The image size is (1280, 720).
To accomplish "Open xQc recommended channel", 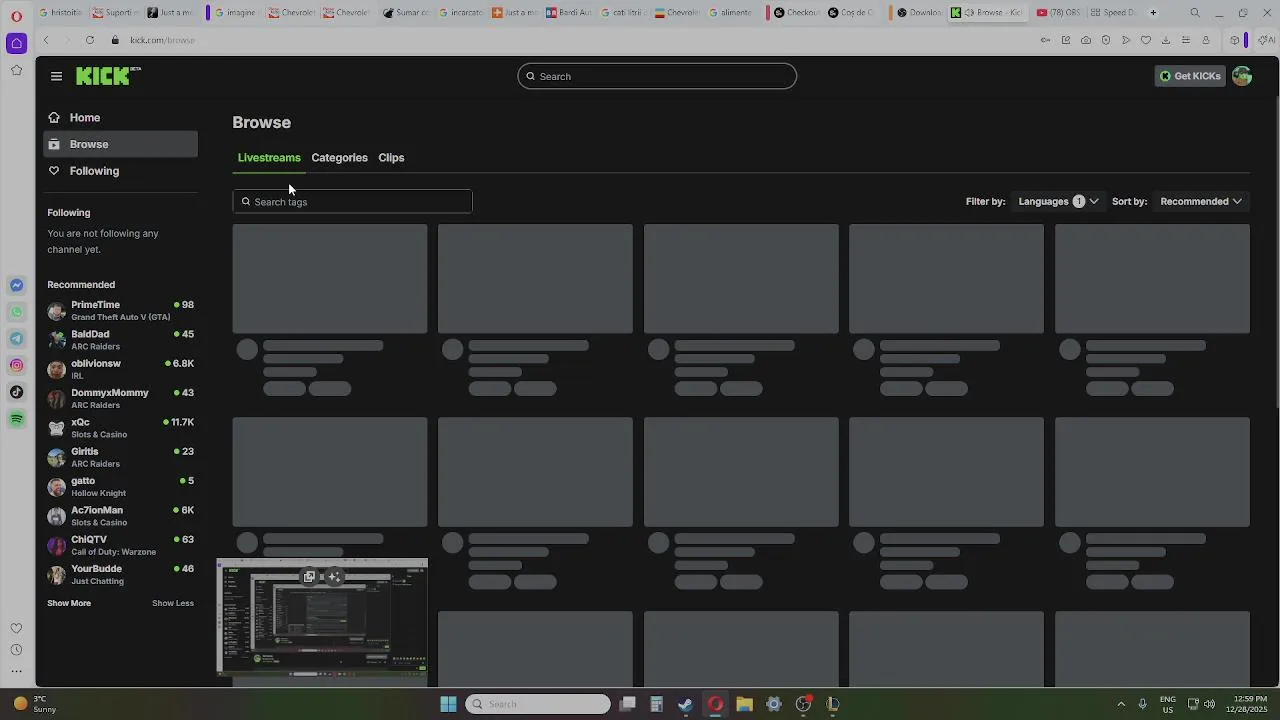I will pos(120,428).
